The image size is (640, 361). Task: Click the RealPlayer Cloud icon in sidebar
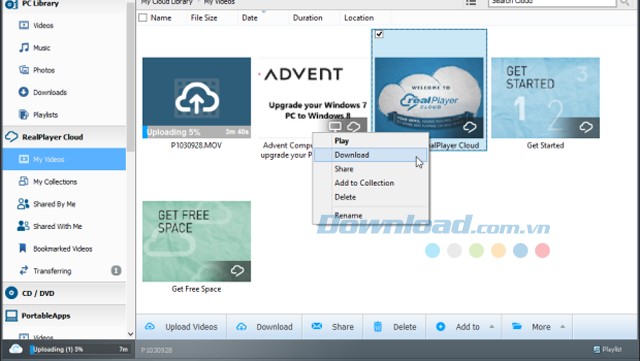[x=11, y=137]
